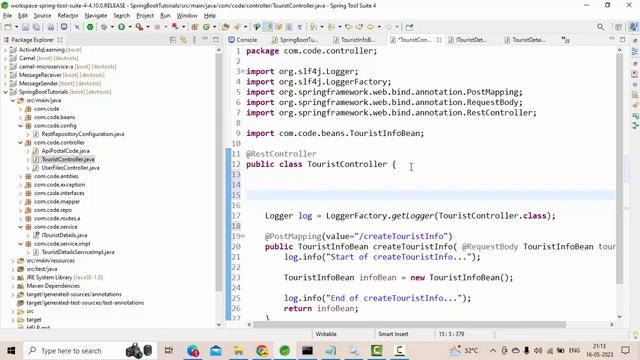Select UserFilesController.java in the tree

pos(70,168)
